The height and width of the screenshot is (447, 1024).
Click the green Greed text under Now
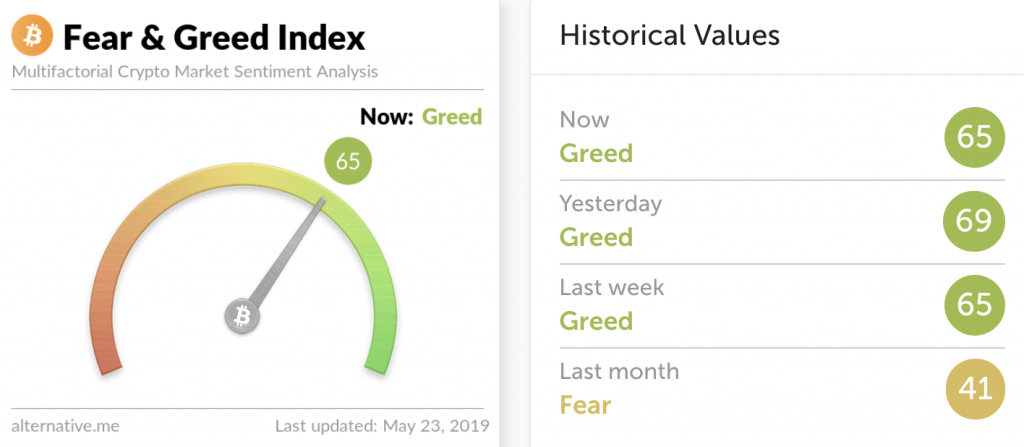pyautogui.click(x=596, y=153)
